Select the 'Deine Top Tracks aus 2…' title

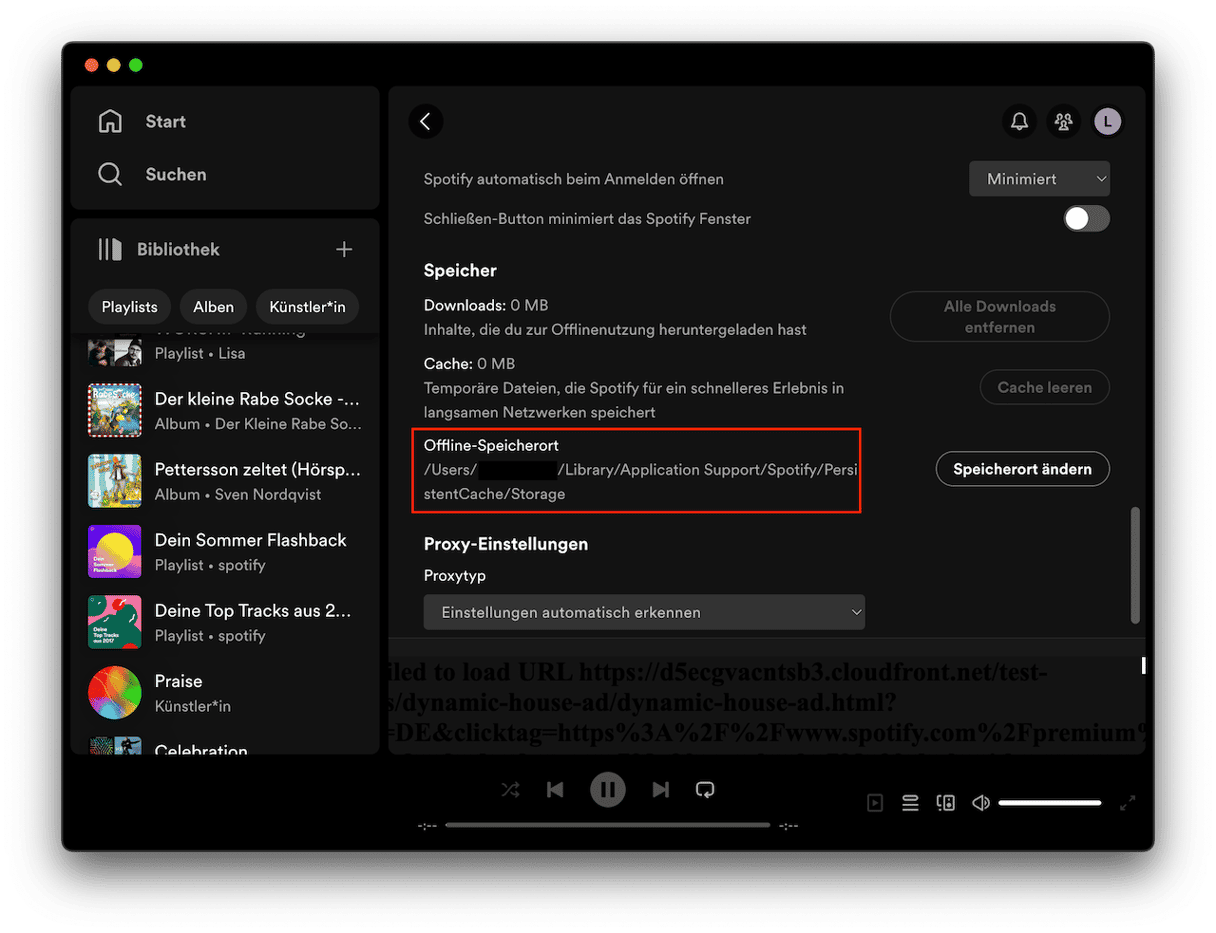(x=252, y=610)
